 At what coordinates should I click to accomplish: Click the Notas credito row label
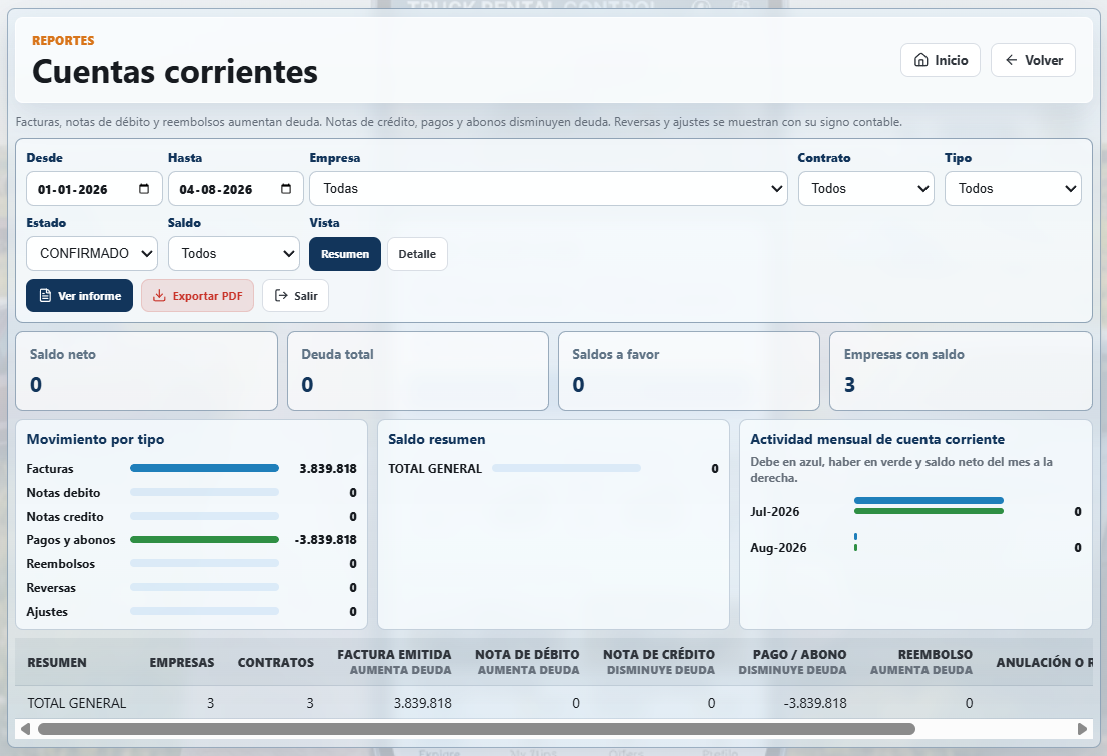[x=65, y=517]
